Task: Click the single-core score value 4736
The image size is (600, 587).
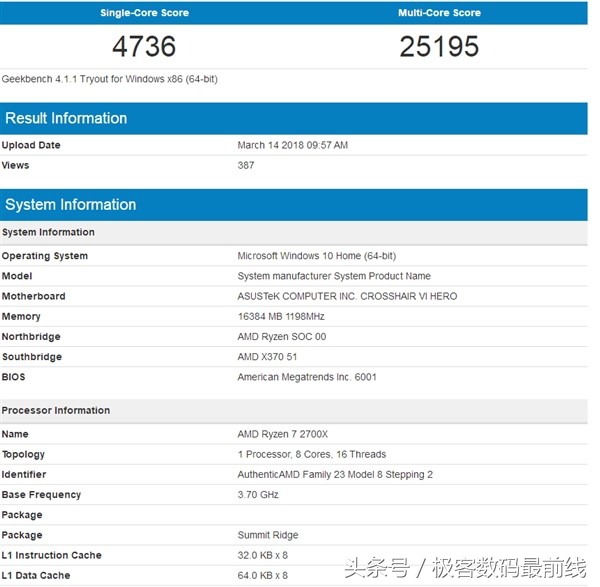Action: [x=144, y=46]
